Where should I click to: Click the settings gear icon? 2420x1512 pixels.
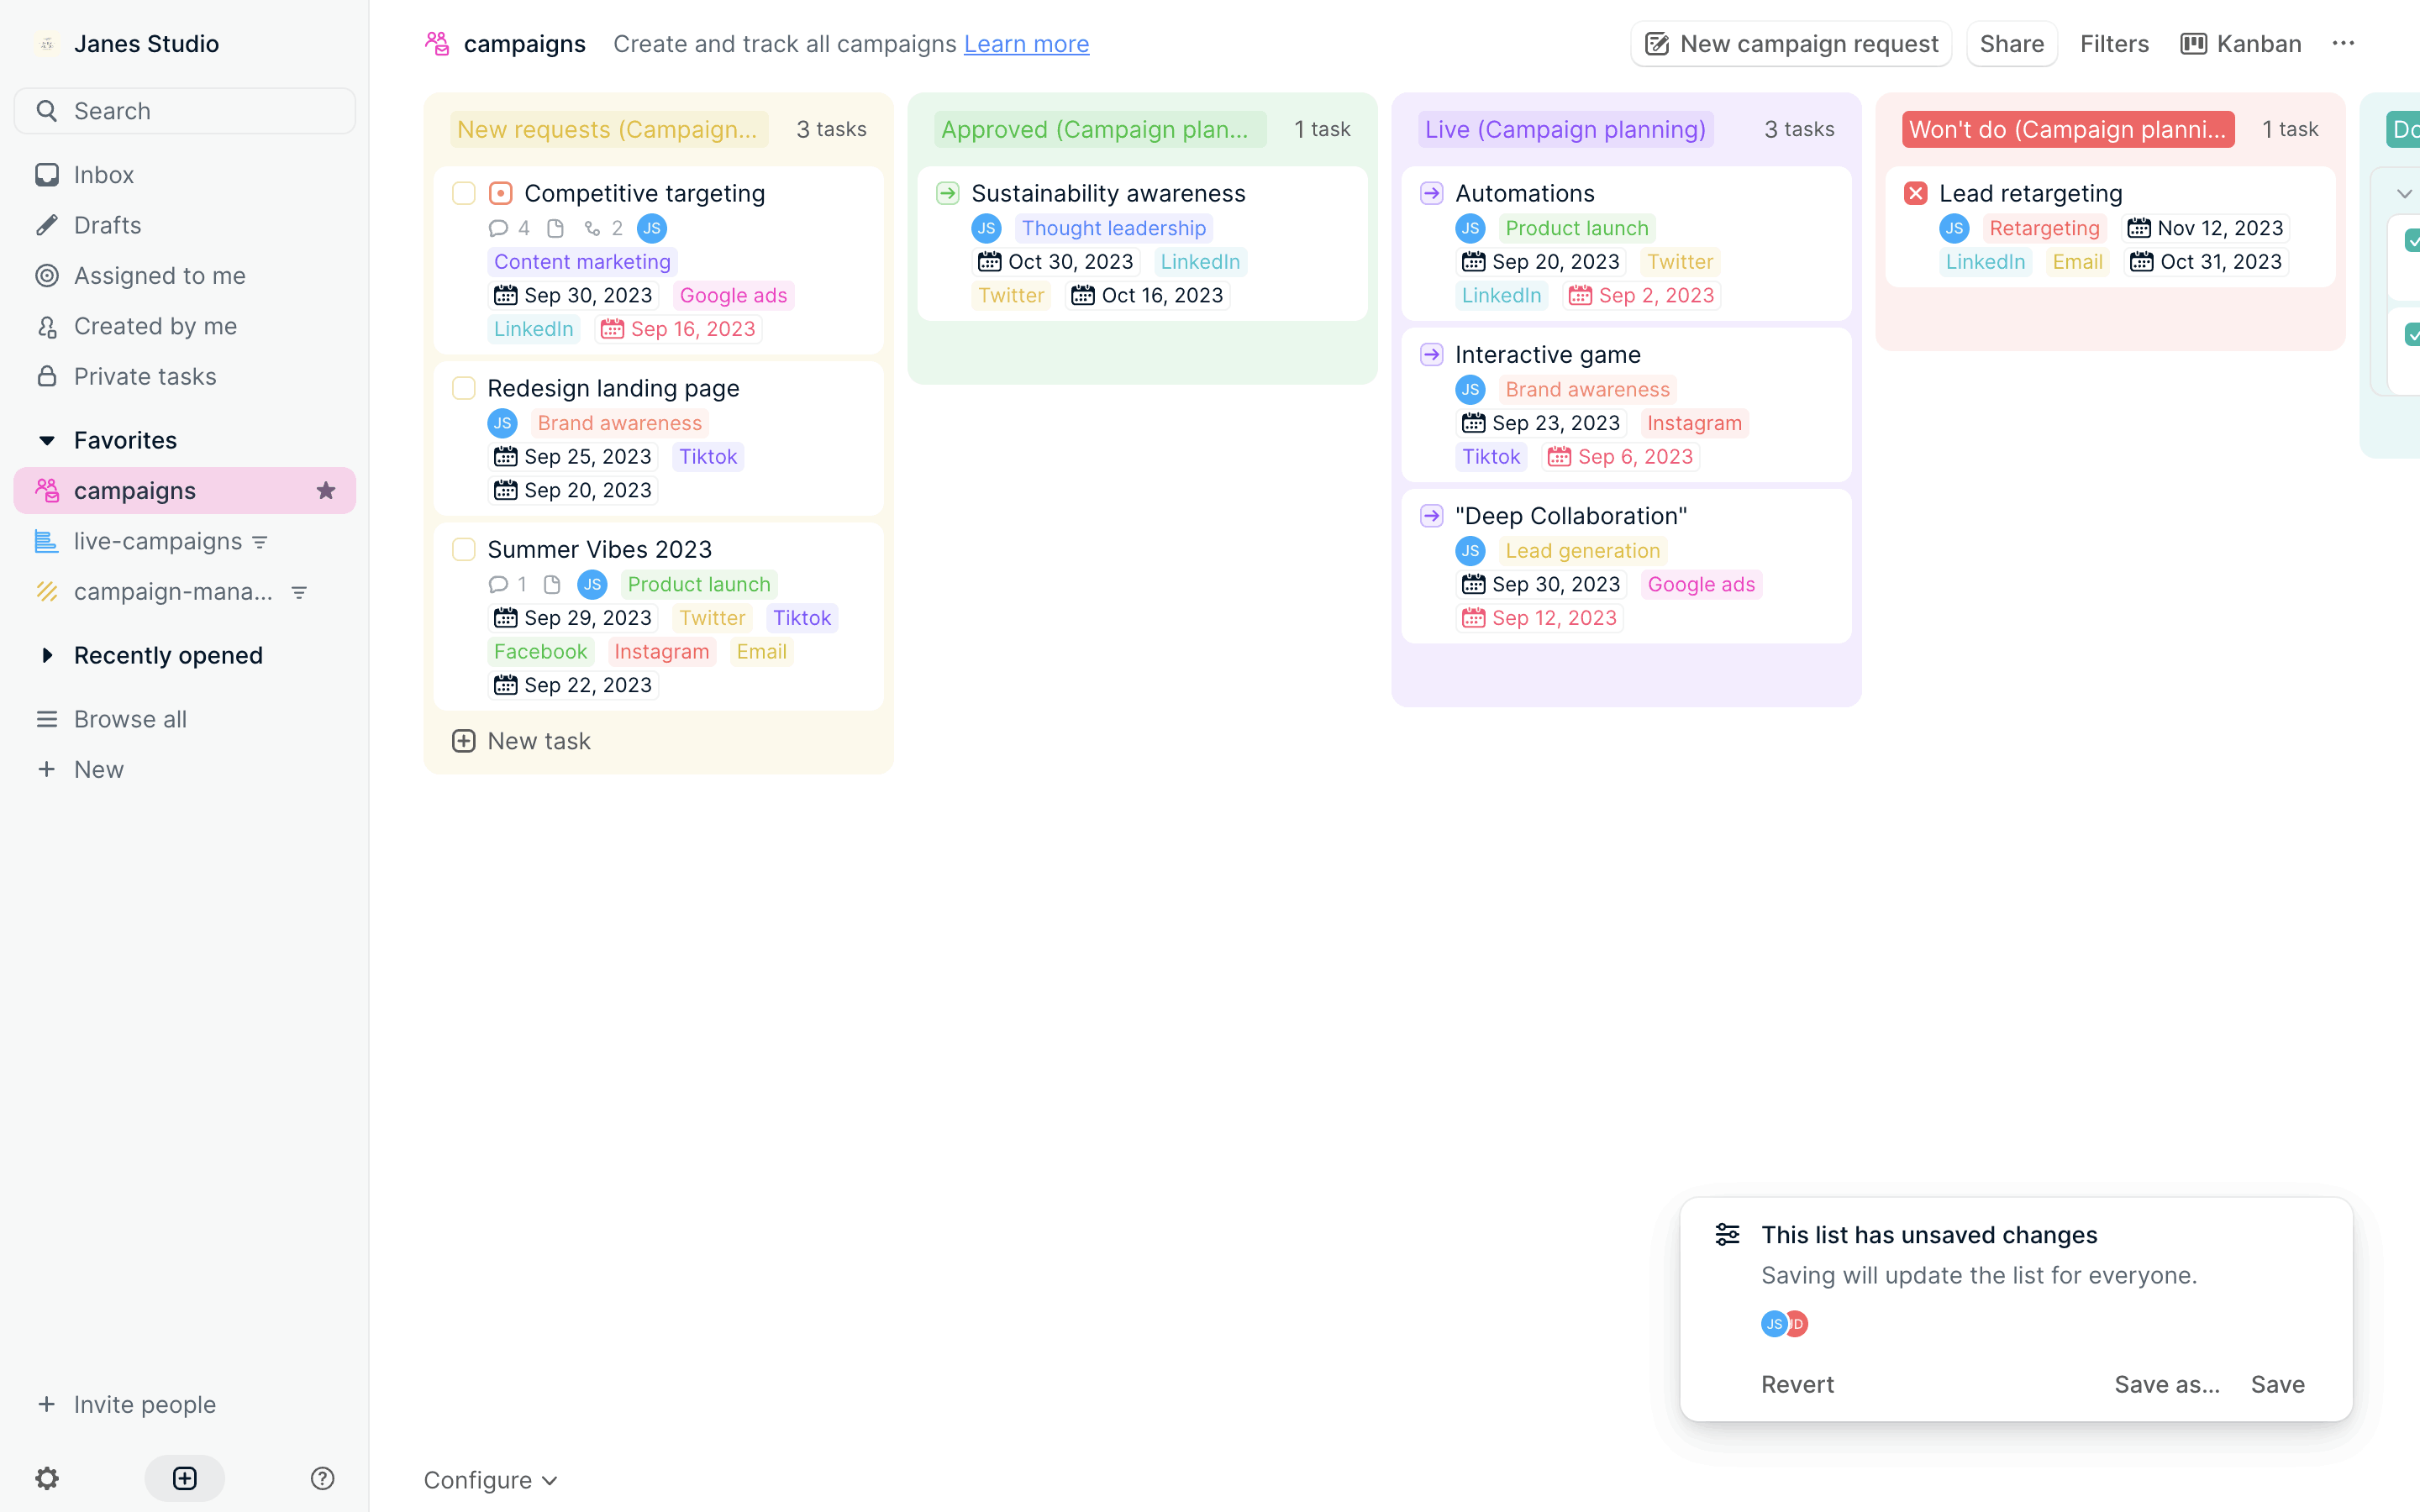click(47, 1478)
